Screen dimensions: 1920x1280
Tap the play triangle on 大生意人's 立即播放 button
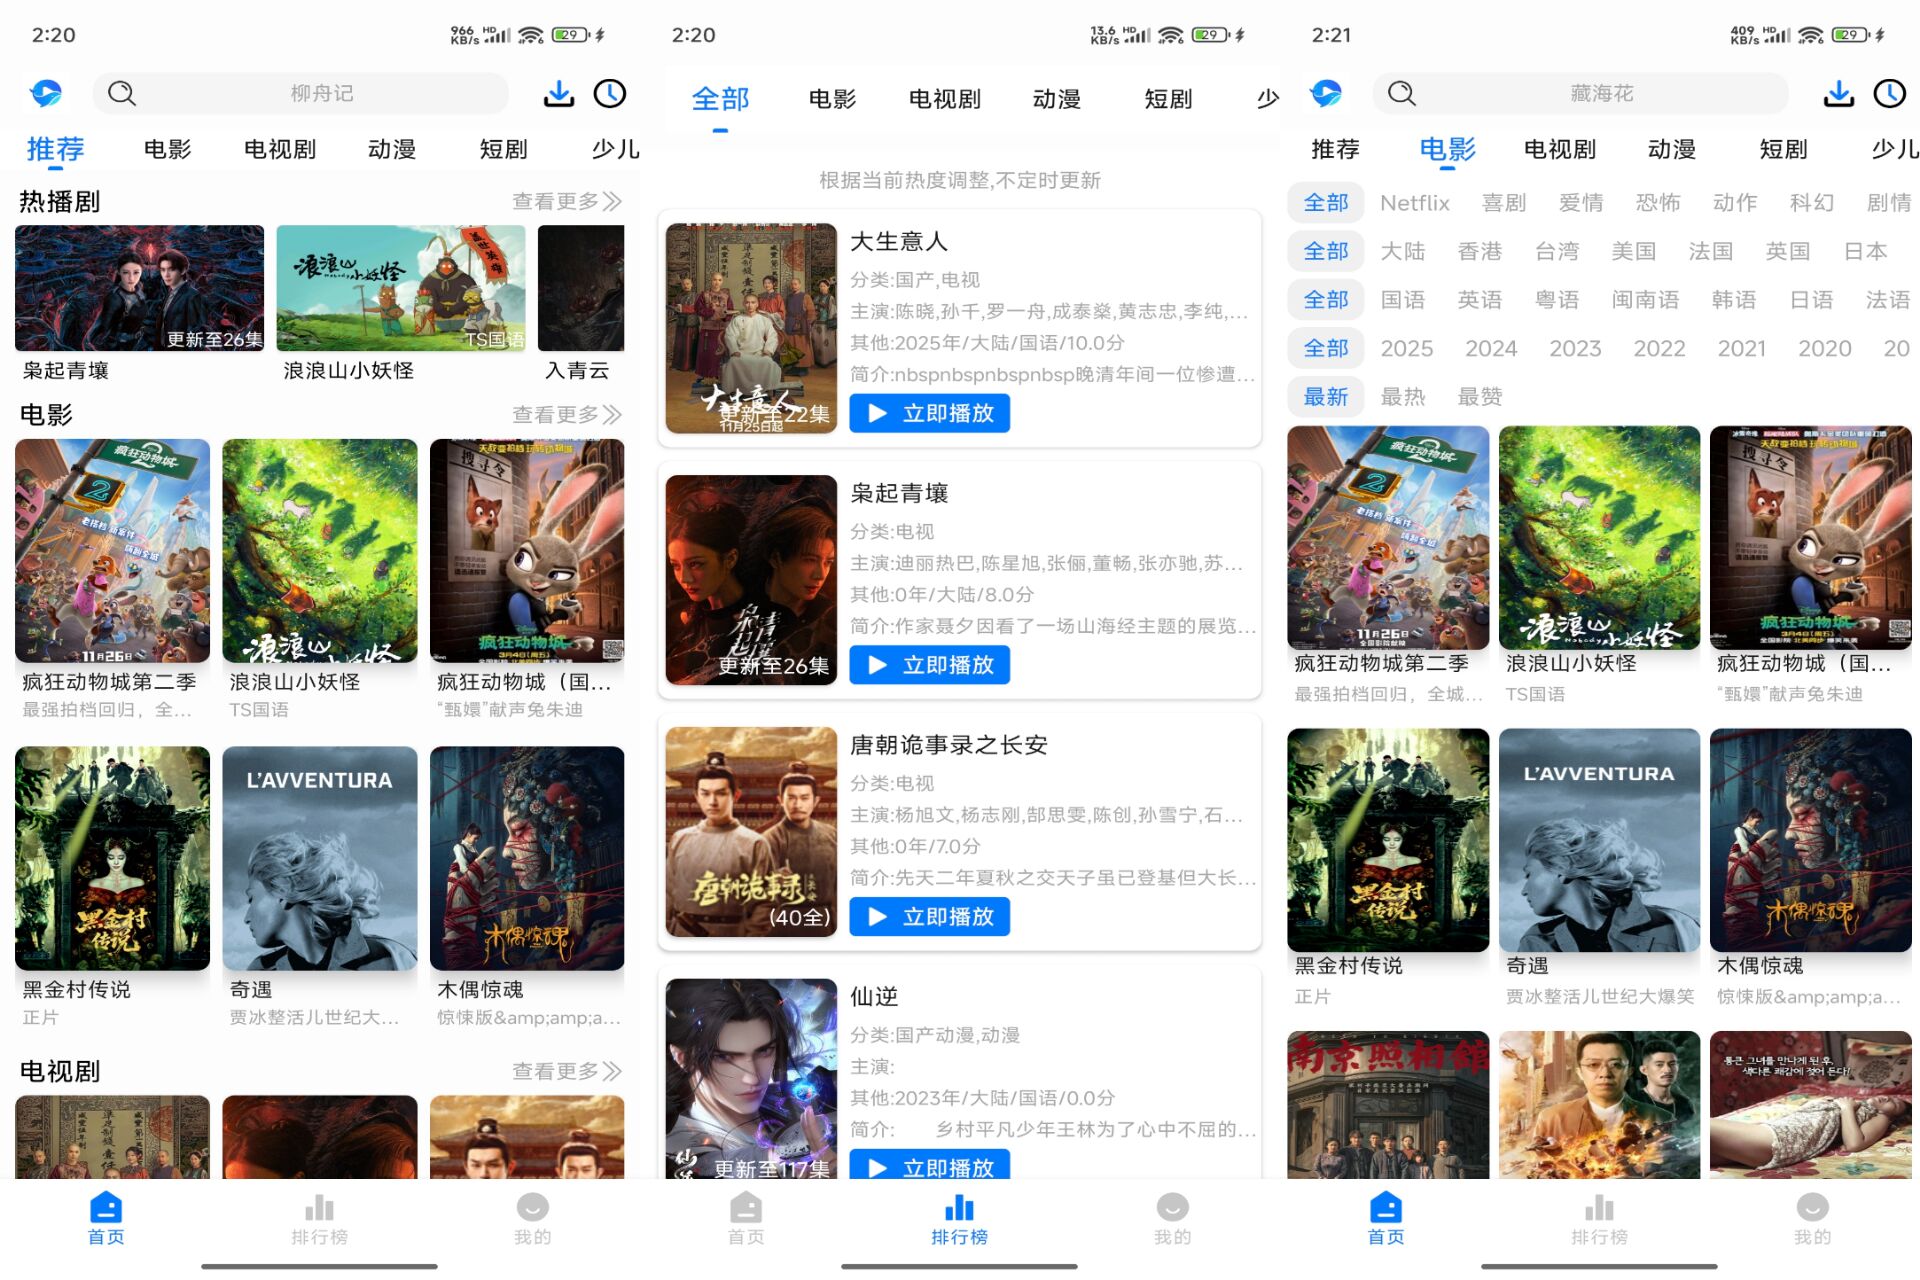[877, 413]
